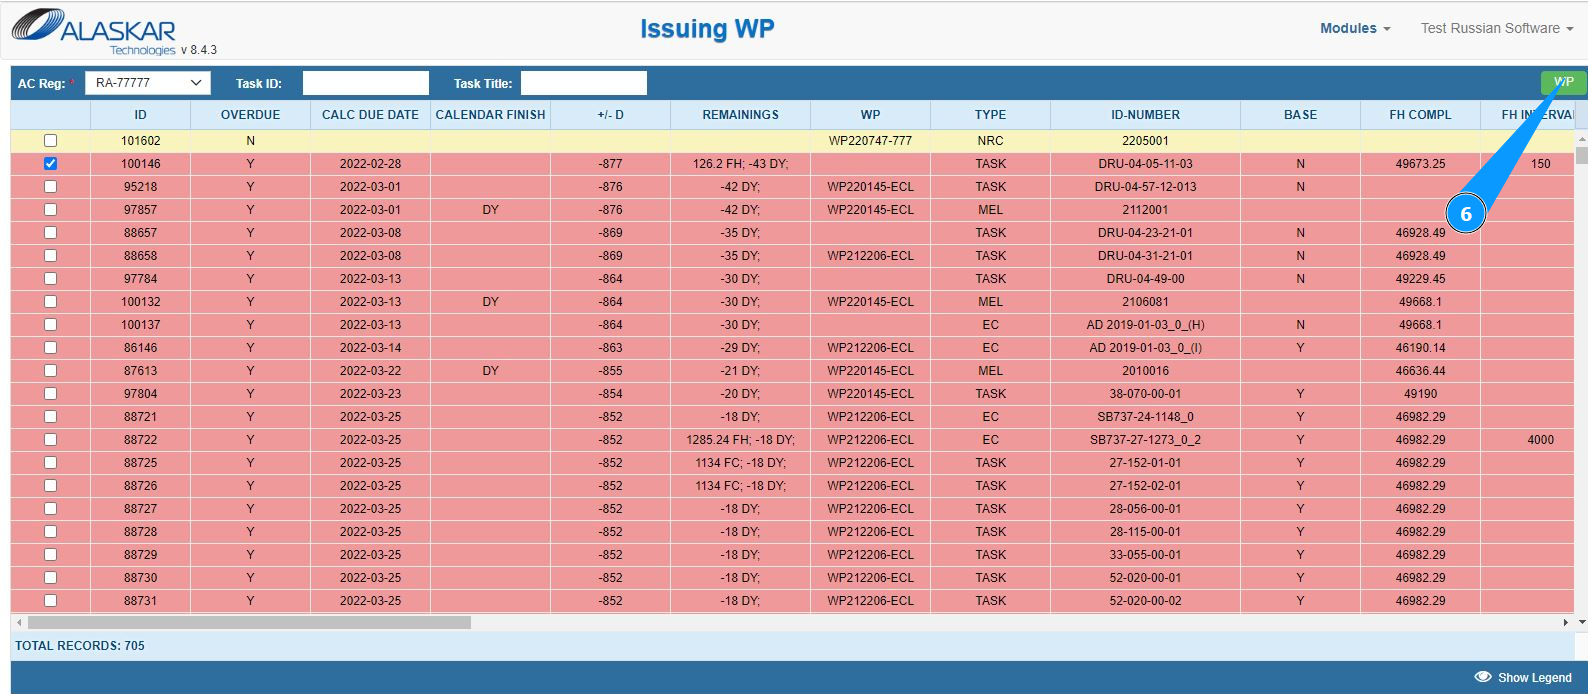Click the Alaskar Technologies logo
Screen dimensions: 1588x694
click(x=95, y=32)
